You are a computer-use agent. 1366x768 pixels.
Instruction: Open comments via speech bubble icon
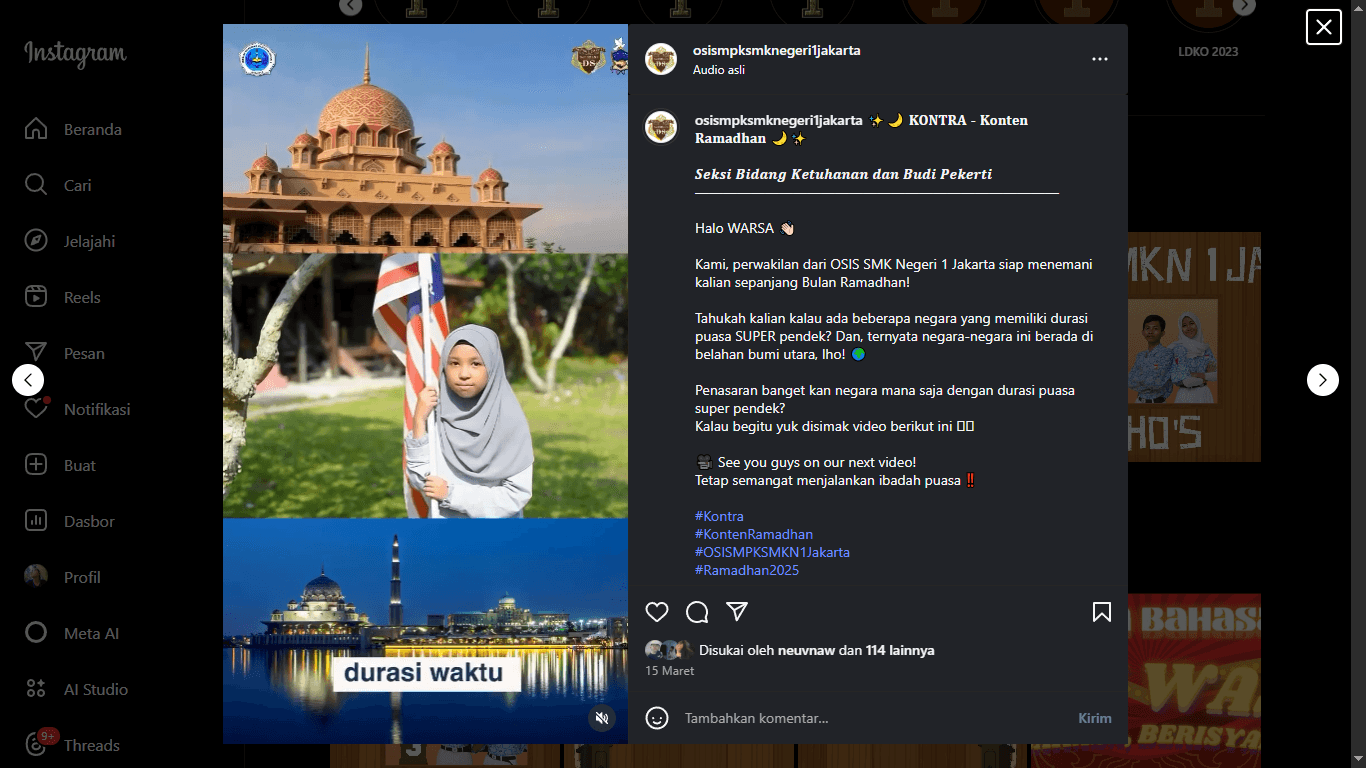[697, 612]
